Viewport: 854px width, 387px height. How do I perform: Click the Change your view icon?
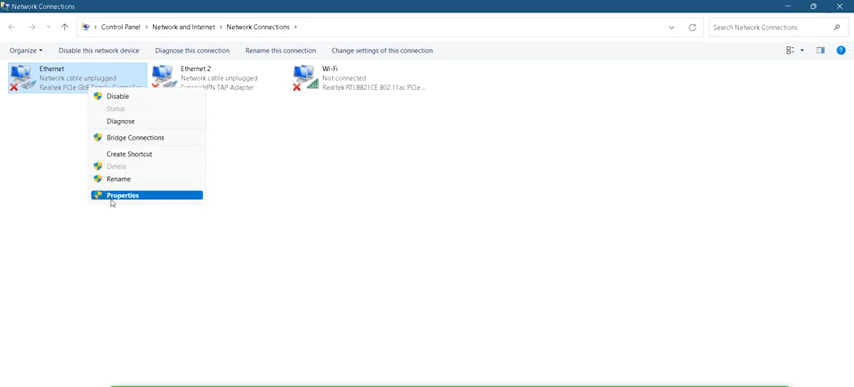pos(790,51)
